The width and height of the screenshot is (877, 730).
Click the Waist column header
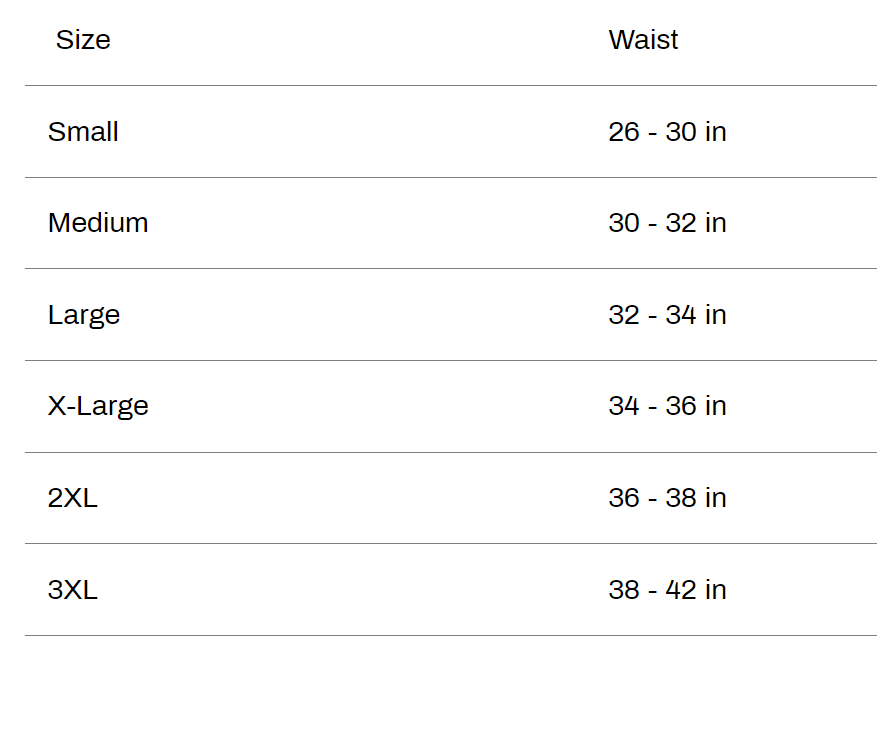(x=643, y=40)
